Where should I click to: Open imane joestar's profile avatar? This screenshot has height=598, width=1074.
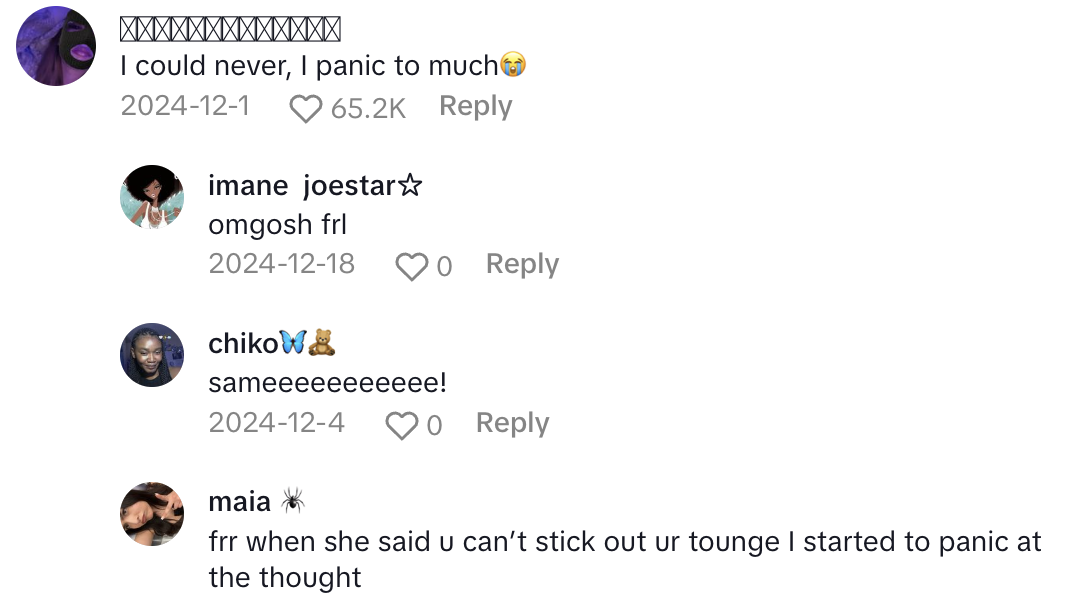[x=152, y=197]
